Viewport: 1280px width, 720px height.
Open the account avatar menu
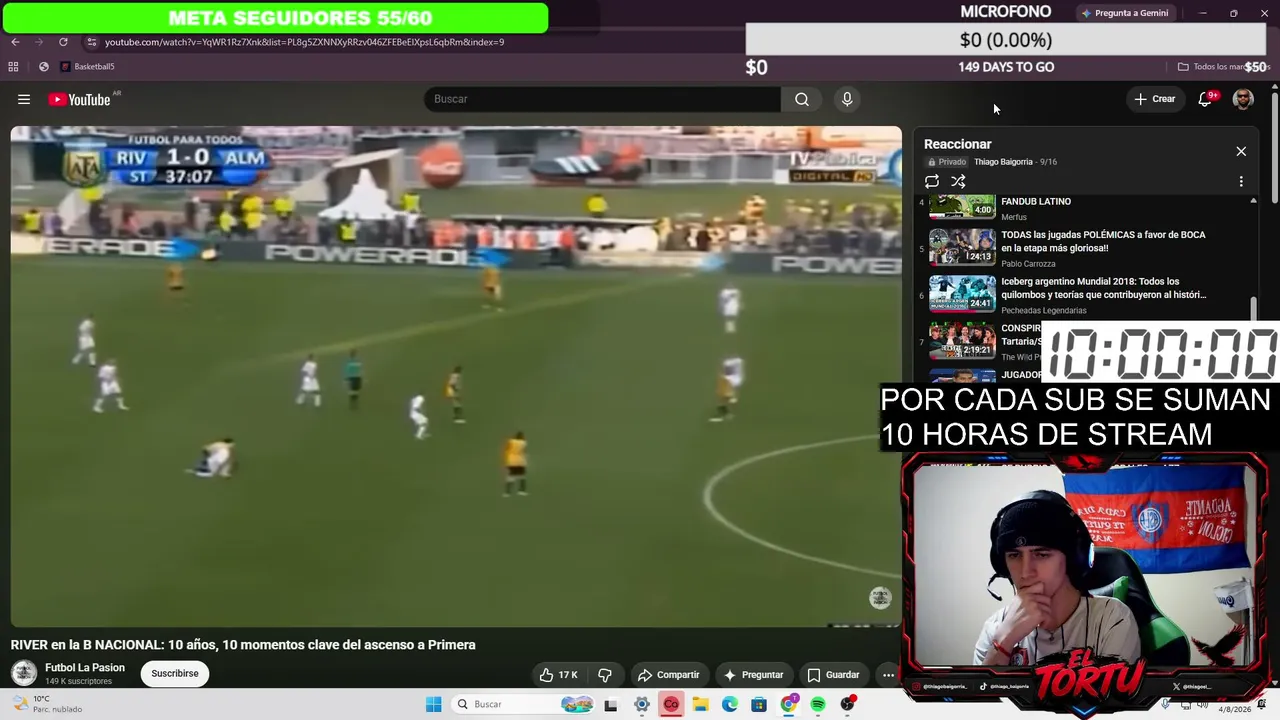coord(1243,99)
